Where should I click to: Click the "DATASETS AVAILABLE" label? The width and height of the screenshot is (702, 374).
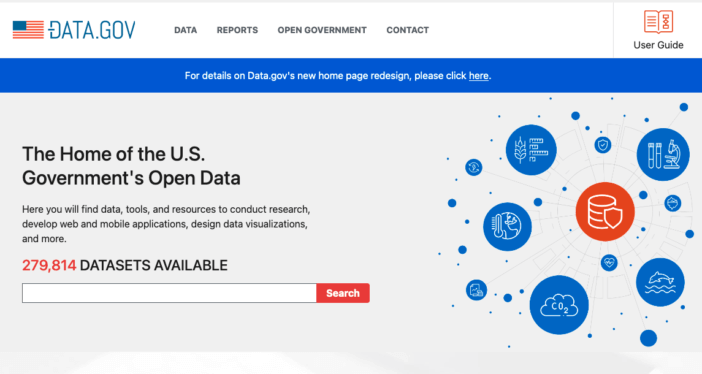pyautogui.click(x=154, y=266)
